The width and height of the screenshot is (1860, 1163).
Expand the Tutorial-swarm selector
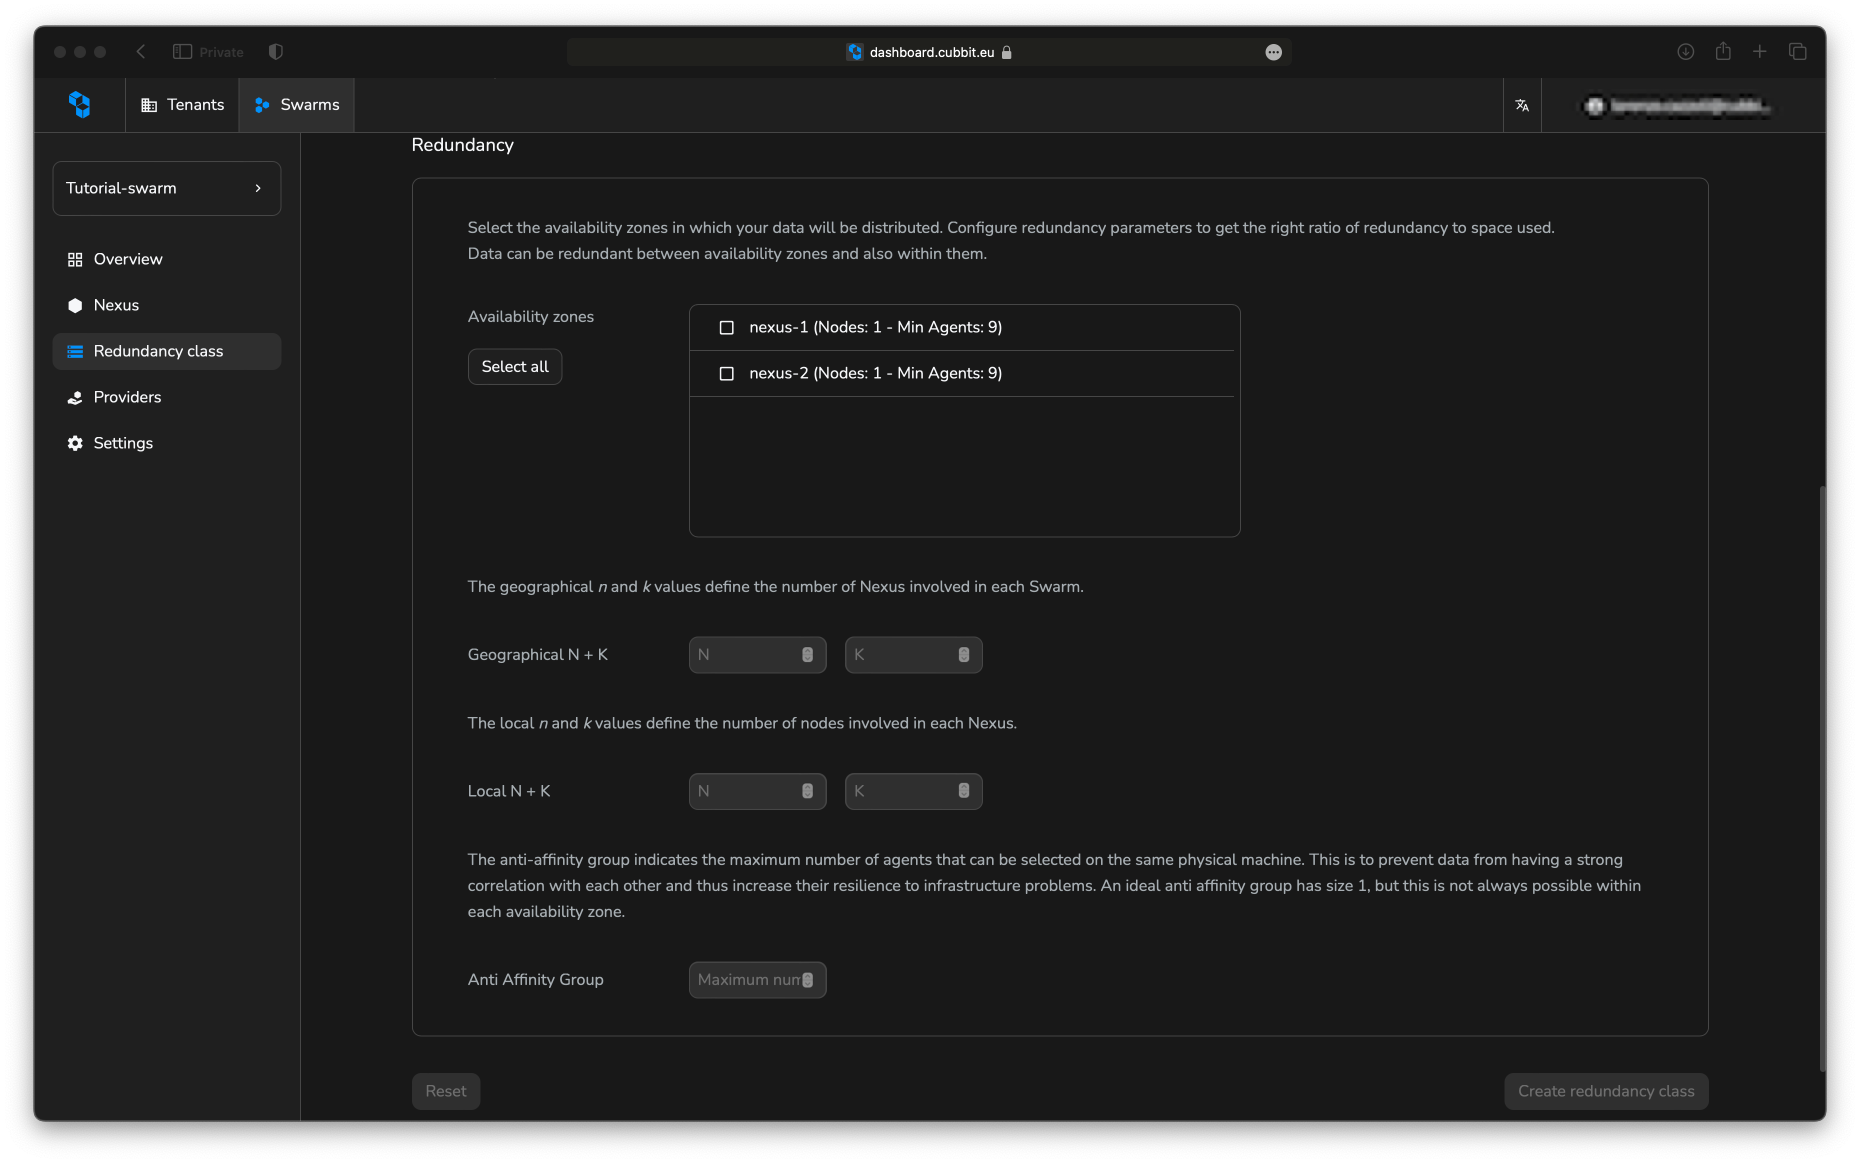pyautogui.click(x=167, y=188)
